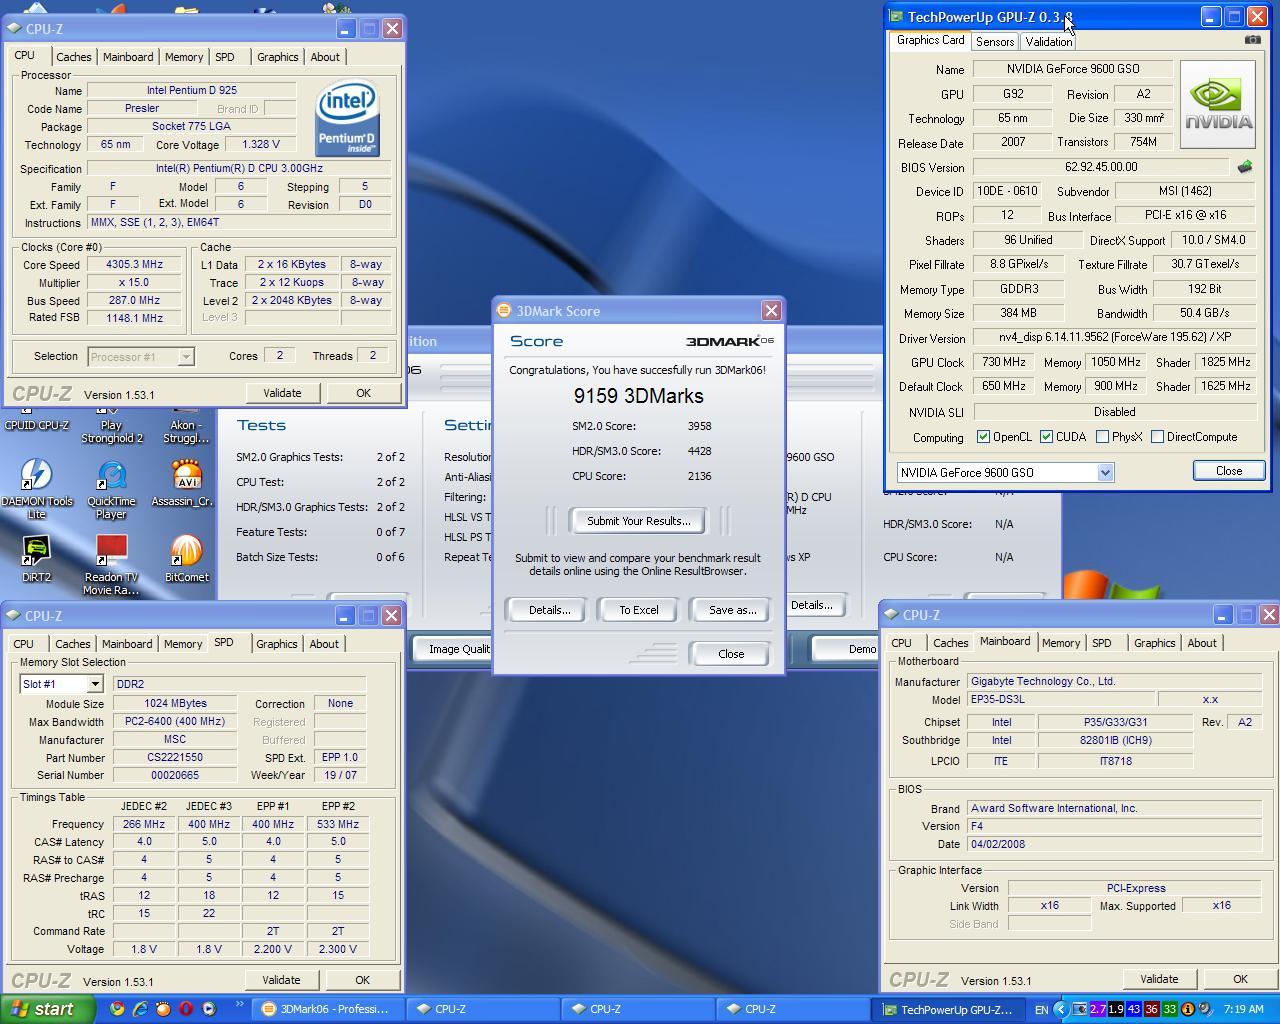Click the orange Quick Launch icon beside Internet Explorer
Image resolution: width=1280 pixels, height=1024 pixels.
coord(163,1009)
